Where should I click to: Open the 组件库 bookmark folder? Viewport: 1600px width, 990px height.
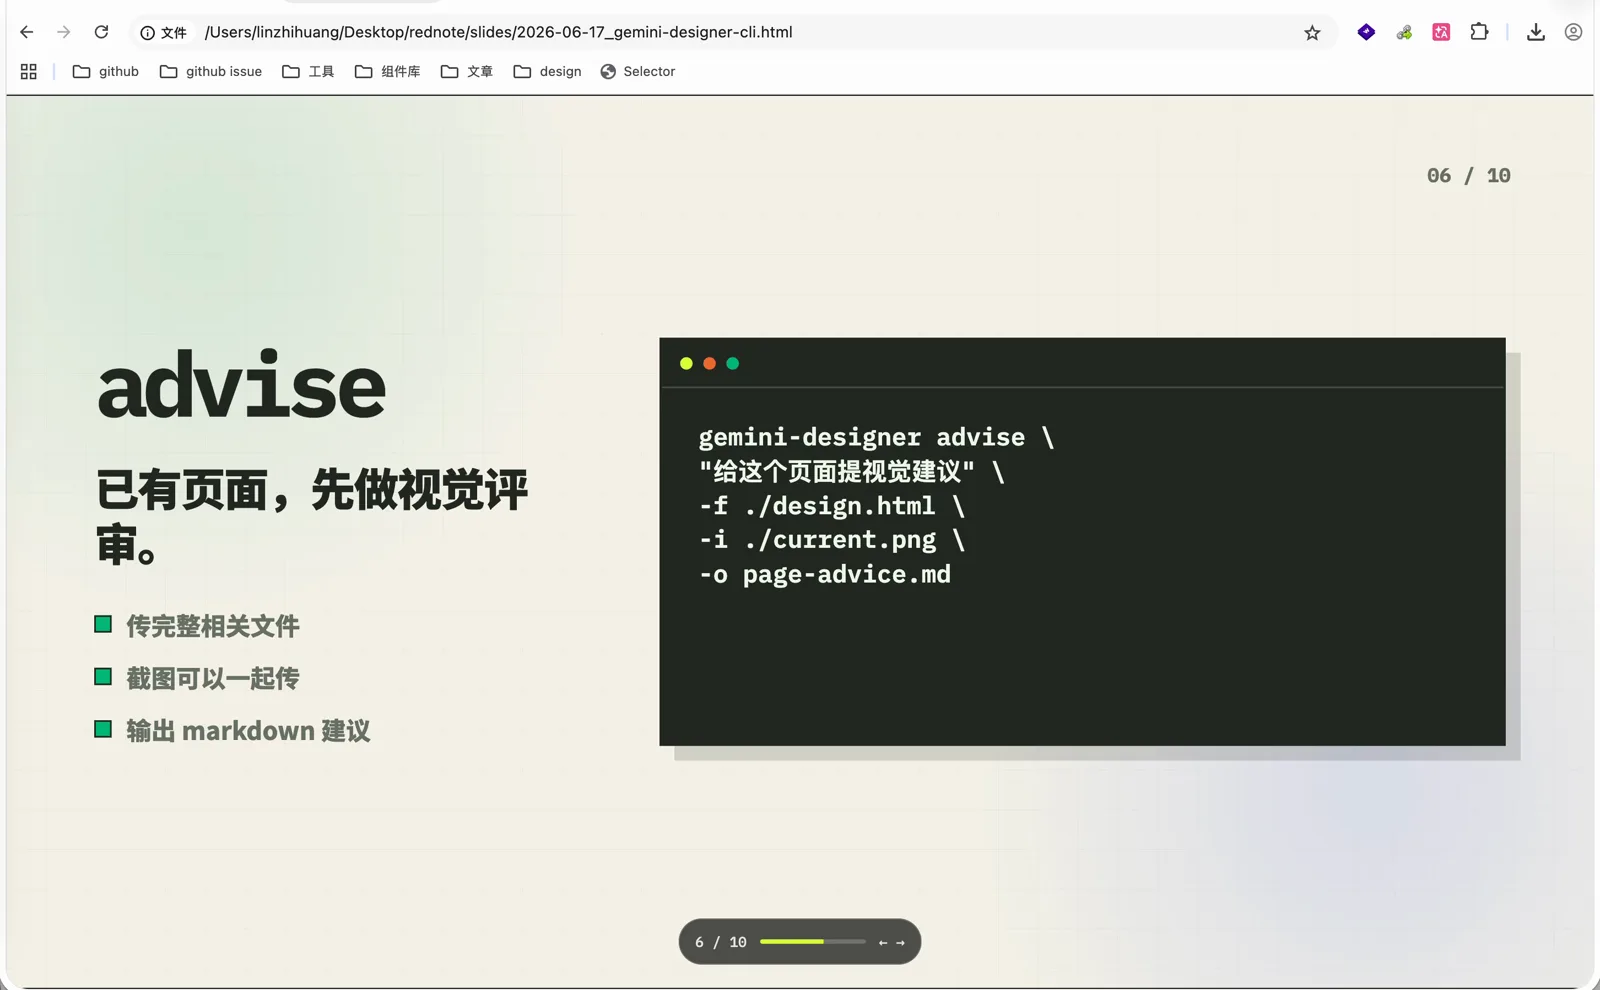[x=387, y=71]
